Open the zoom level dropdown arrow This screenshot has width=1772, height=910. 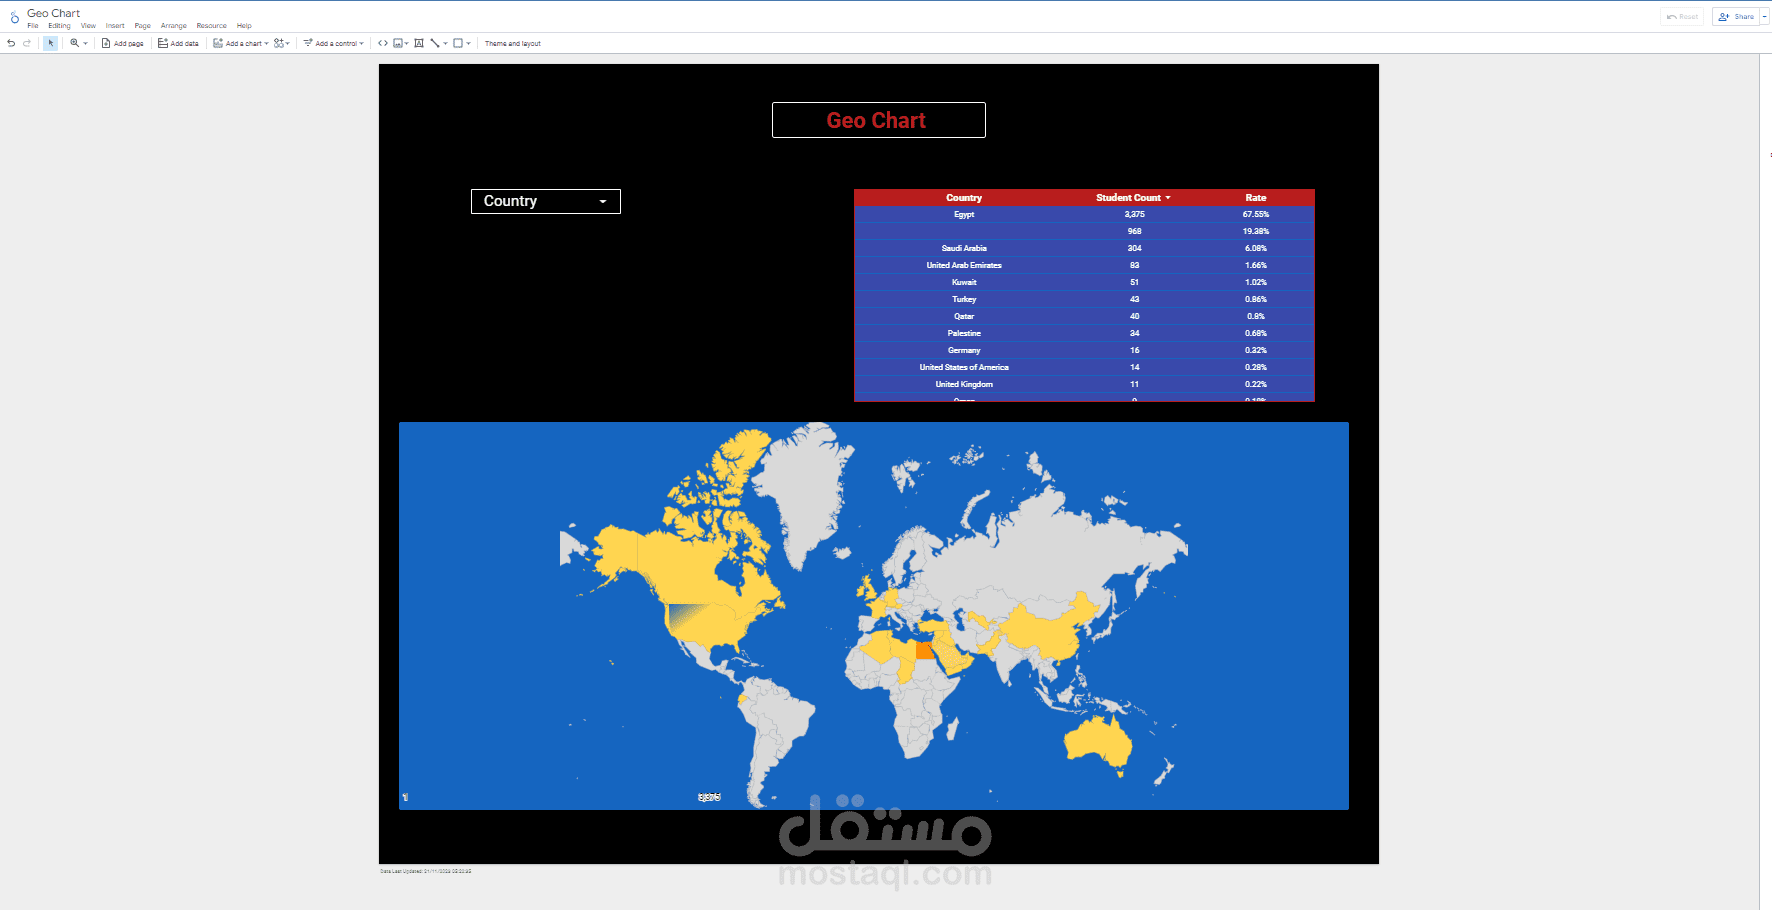pos(86,43)
